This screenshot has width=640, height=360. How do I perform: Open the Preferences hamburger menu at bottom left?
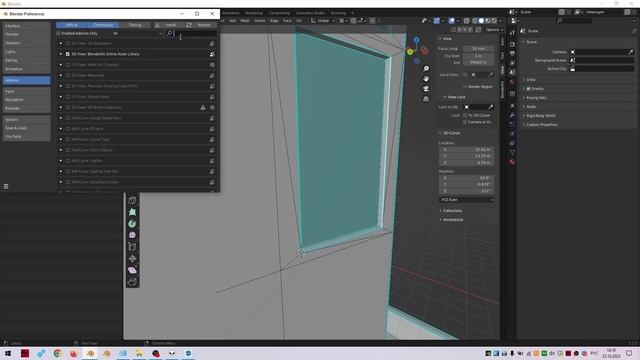[6, 187]
